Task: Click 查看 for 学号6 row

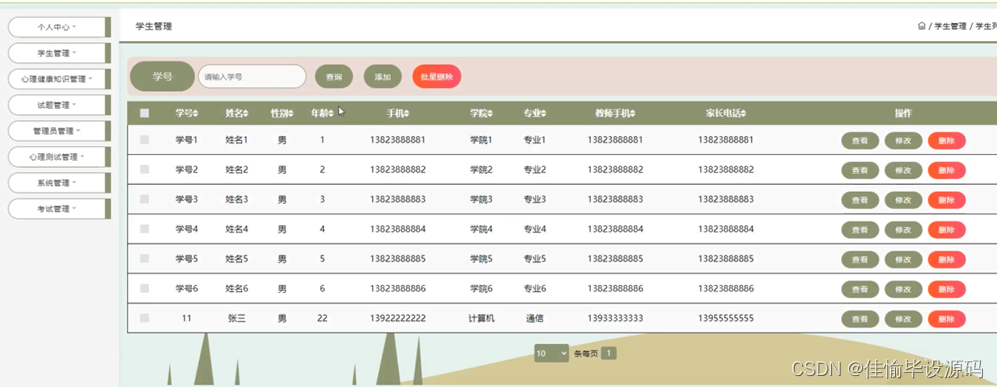Action: tap(860, 289)
